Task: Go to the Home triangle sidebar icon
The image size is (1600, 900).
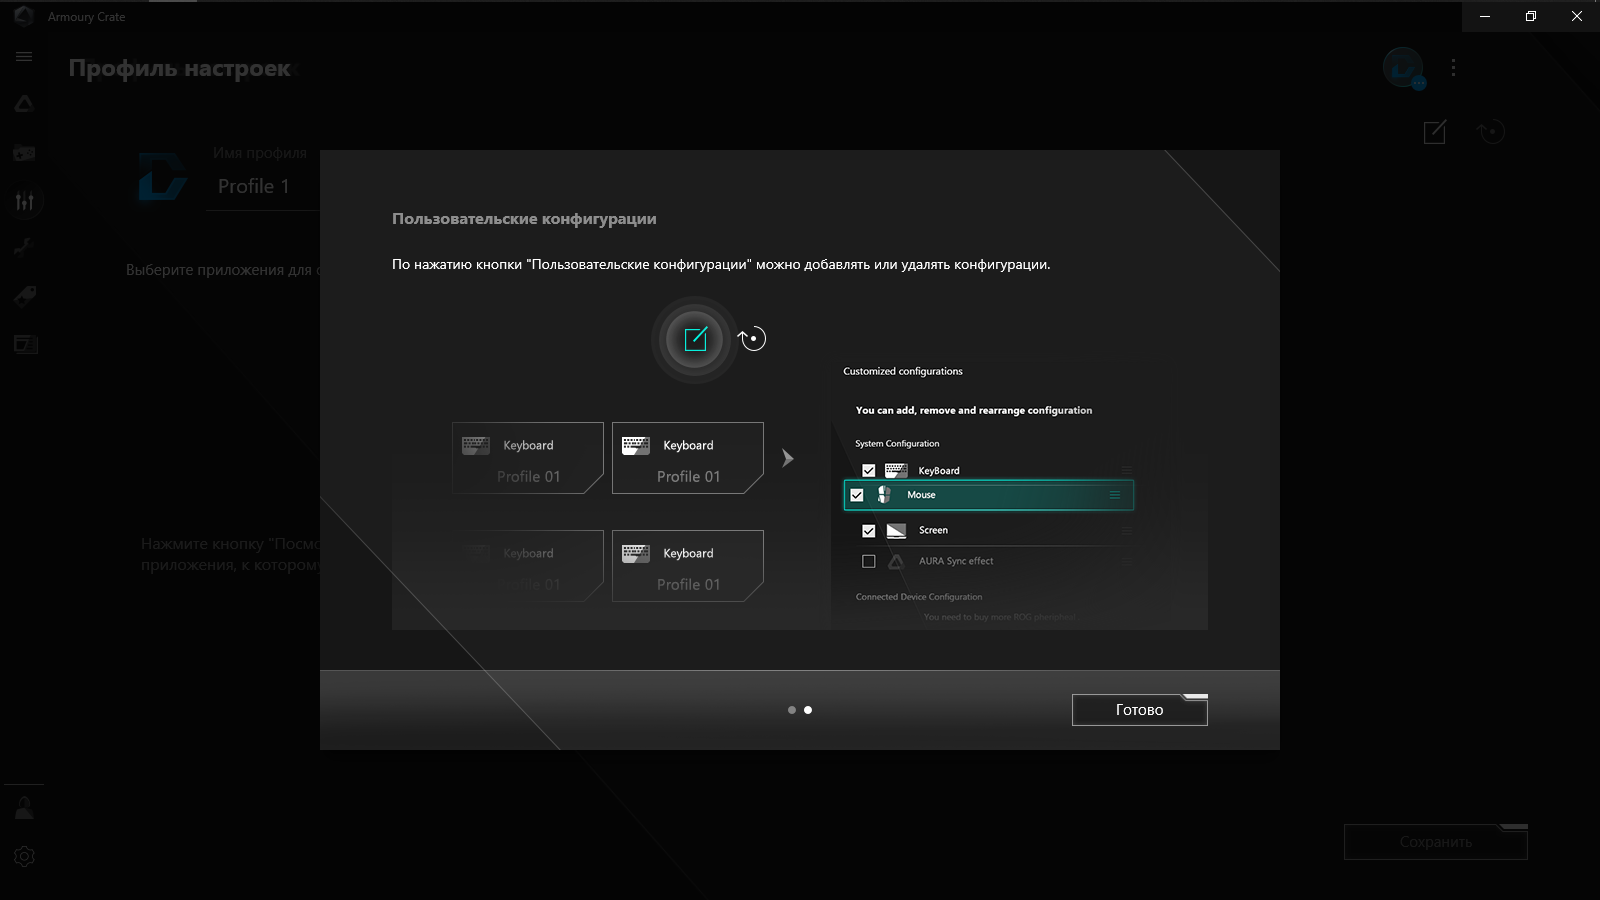Action: pos(24,104)
